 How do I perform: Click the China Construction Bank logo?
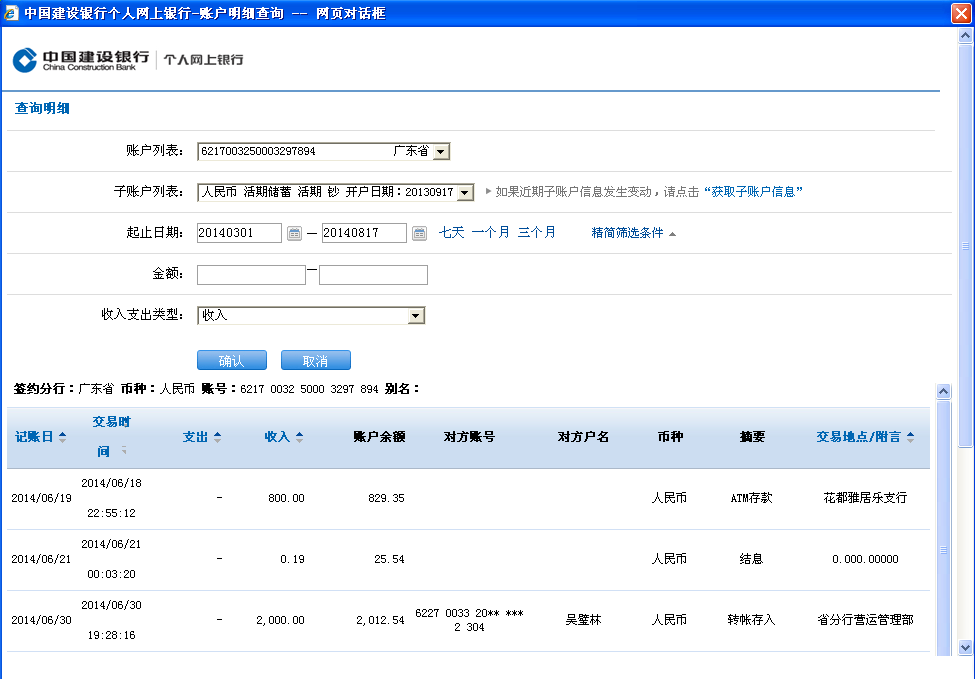(80, 59)
